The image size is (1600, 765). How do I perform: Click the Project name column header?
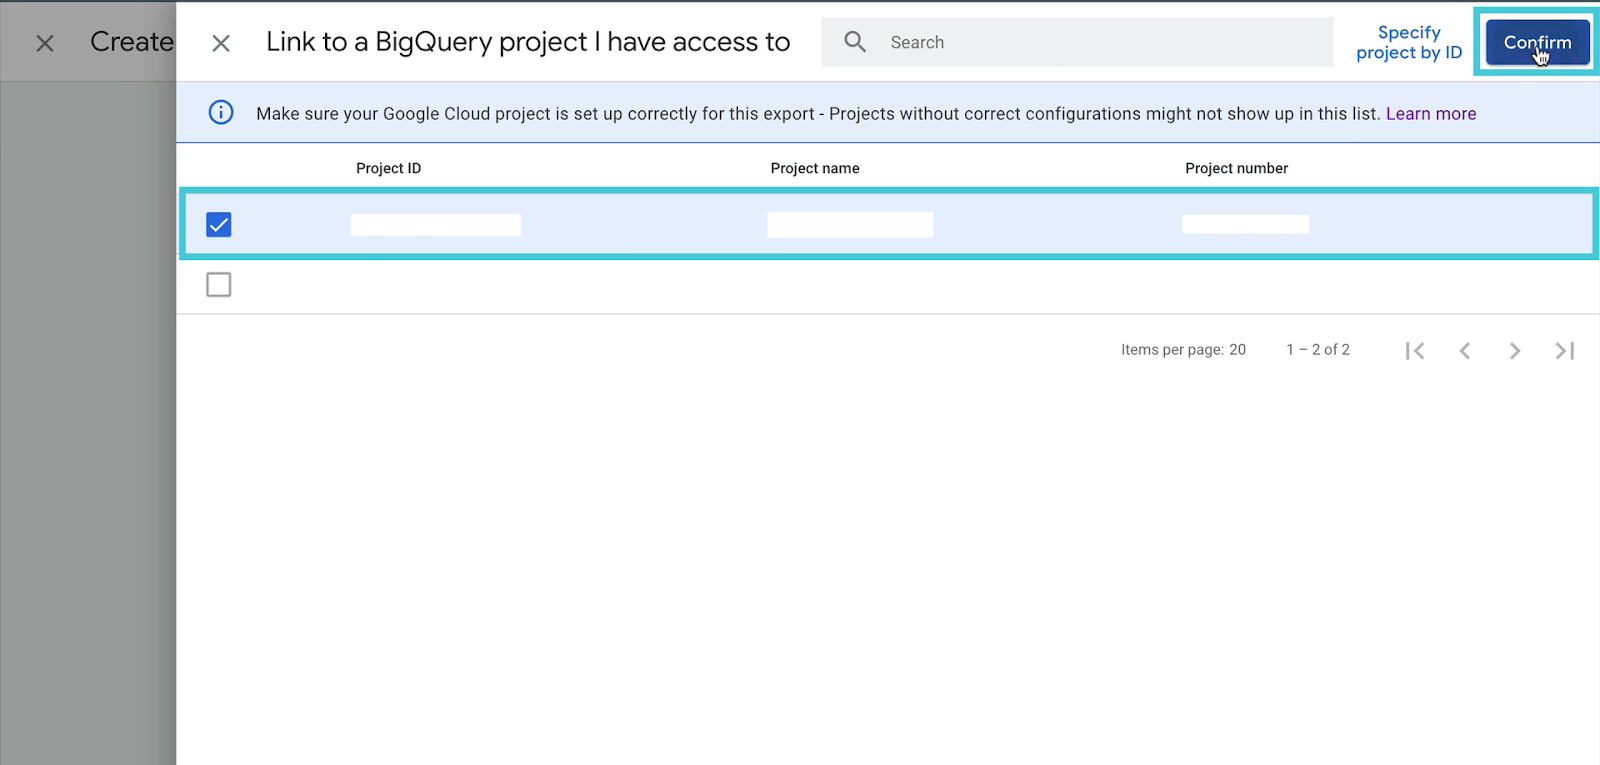click(x=814, y=168)
